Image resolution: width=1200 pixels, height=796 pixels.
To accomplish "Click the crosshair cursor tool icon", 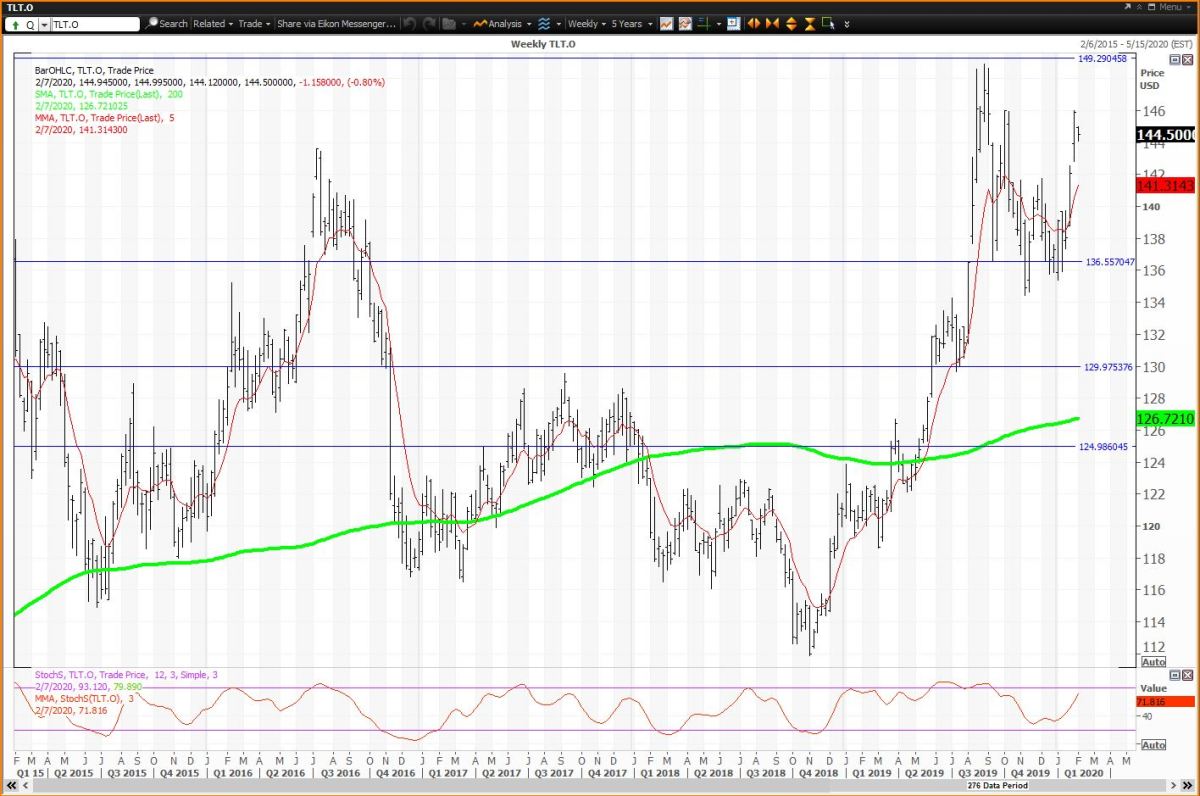I will tap(704, 23).
